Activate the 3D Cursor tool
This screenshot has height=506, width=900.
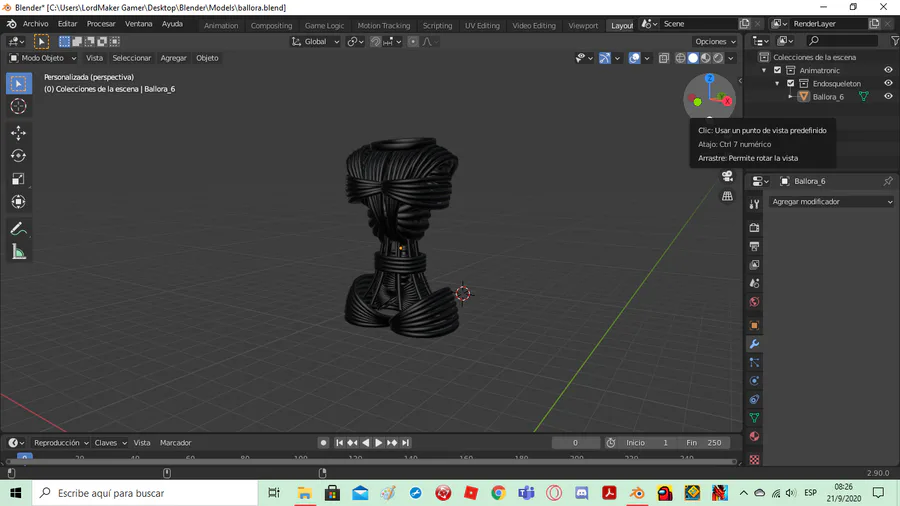18,107
